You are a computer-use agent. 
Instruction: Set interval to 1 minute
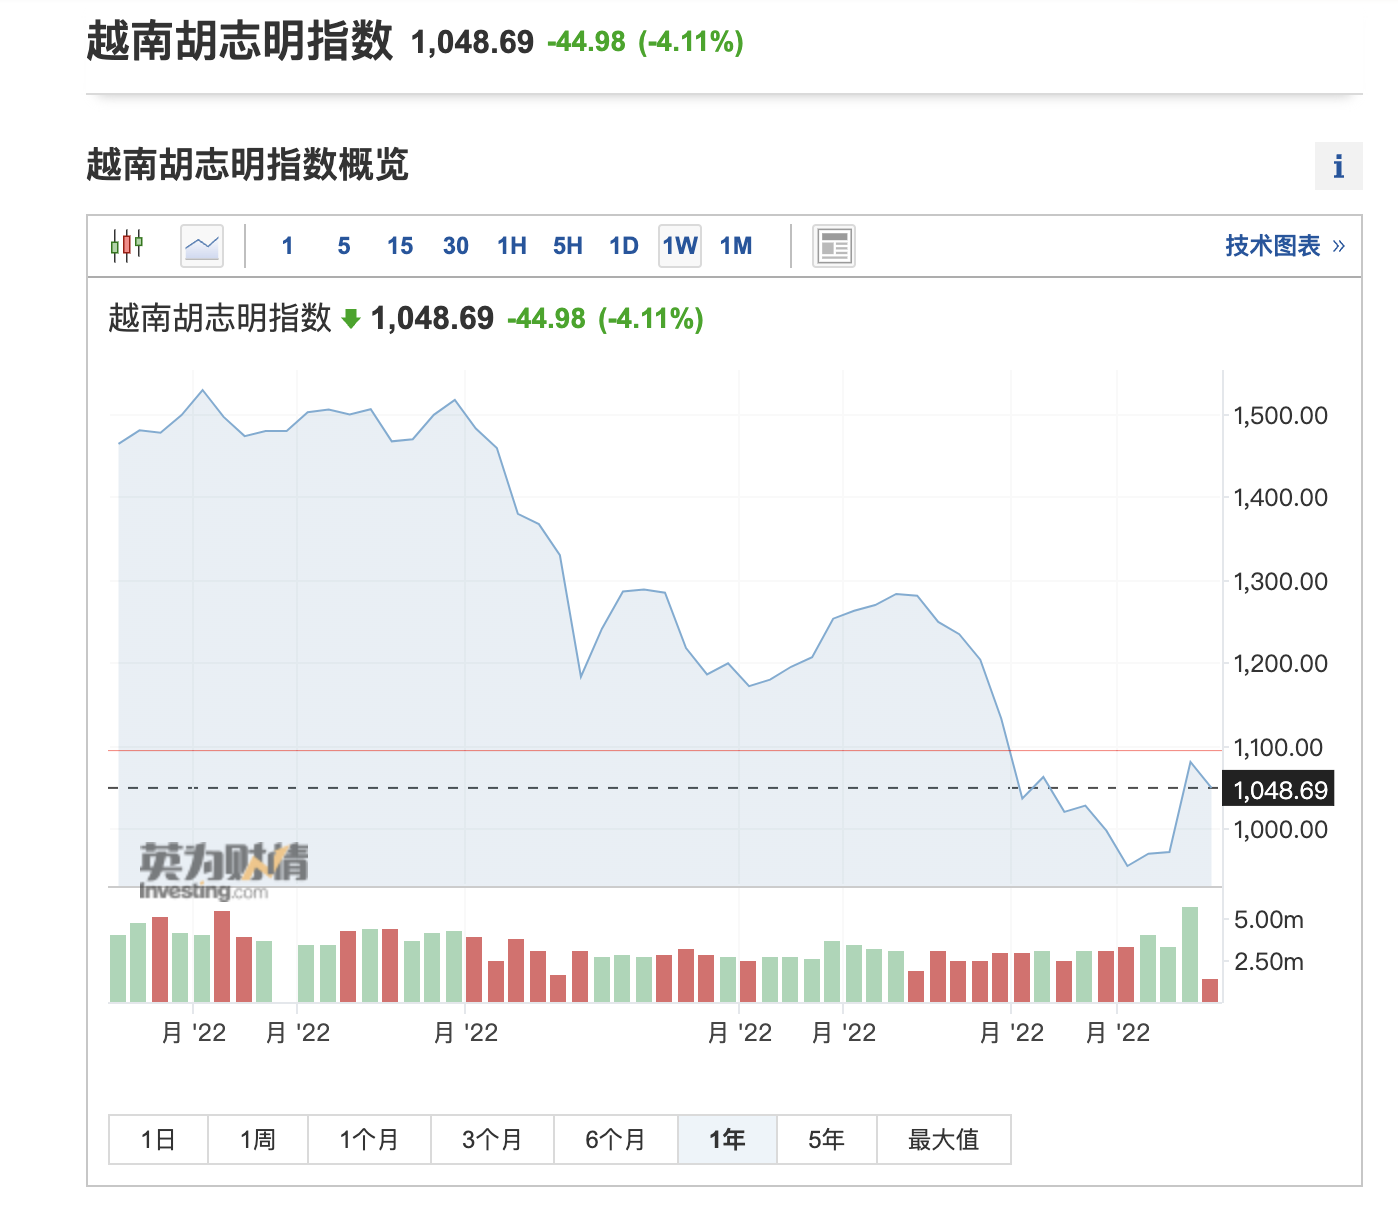(x=288, y=246)
